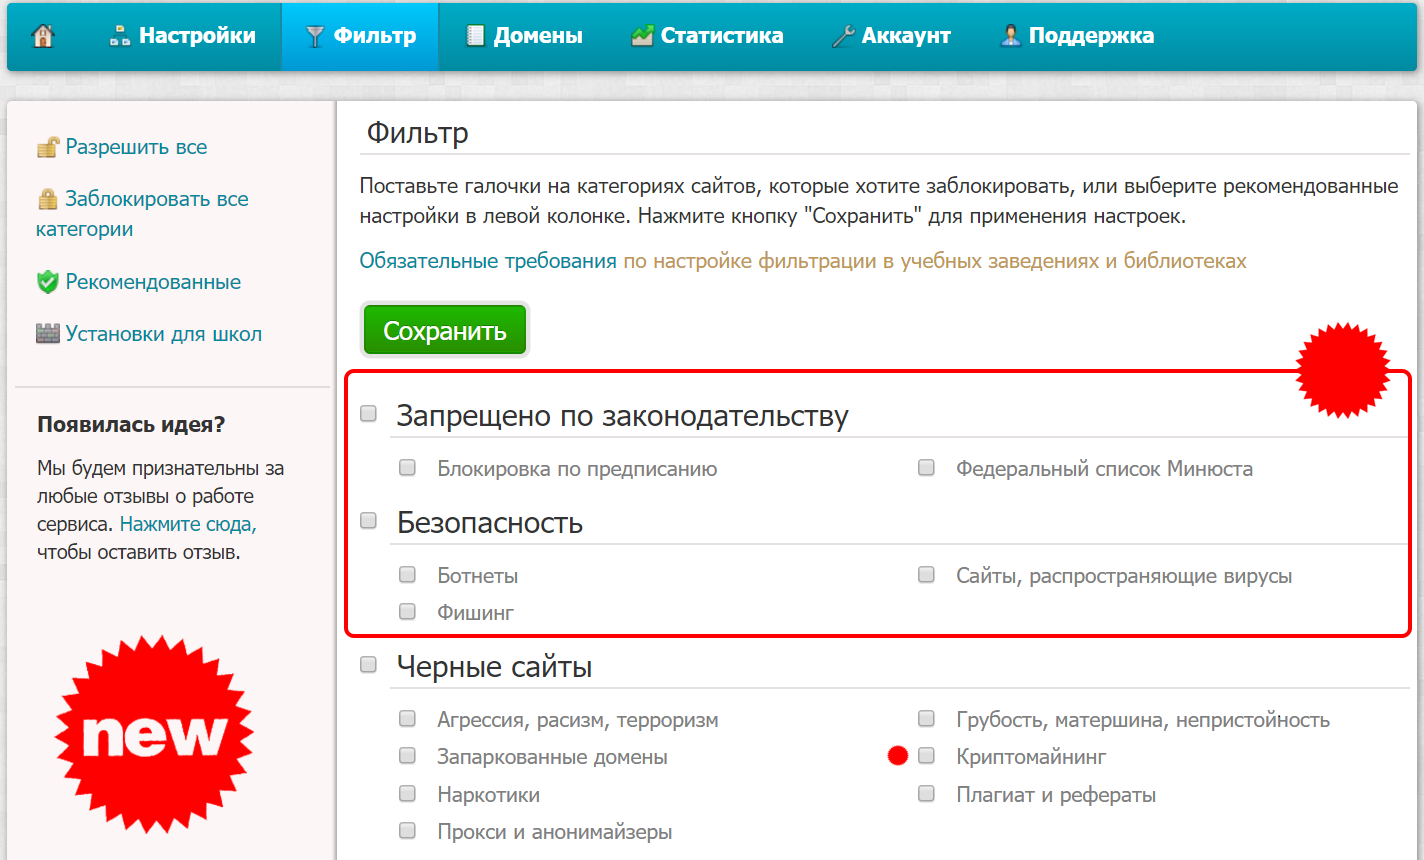Enable the Ботнеты checkbox

(407, 575)
